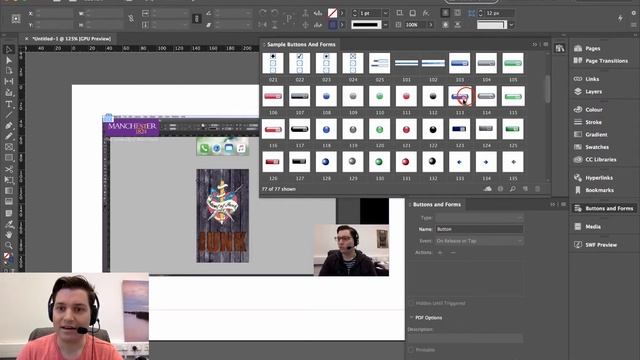640x360 pixels.
Task: Open the Event dropdown On Release or Tap
Action: [479, 241]
